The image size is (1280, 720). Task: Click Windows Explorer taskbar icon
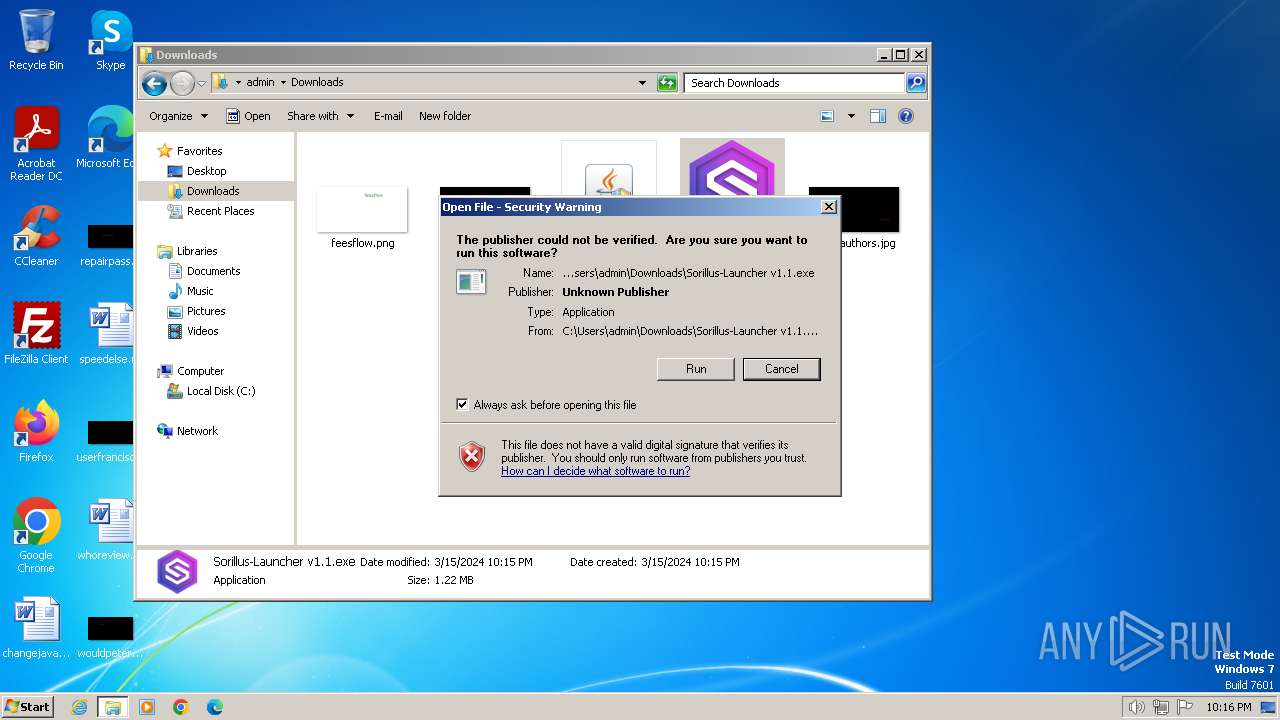coord(113,707)
